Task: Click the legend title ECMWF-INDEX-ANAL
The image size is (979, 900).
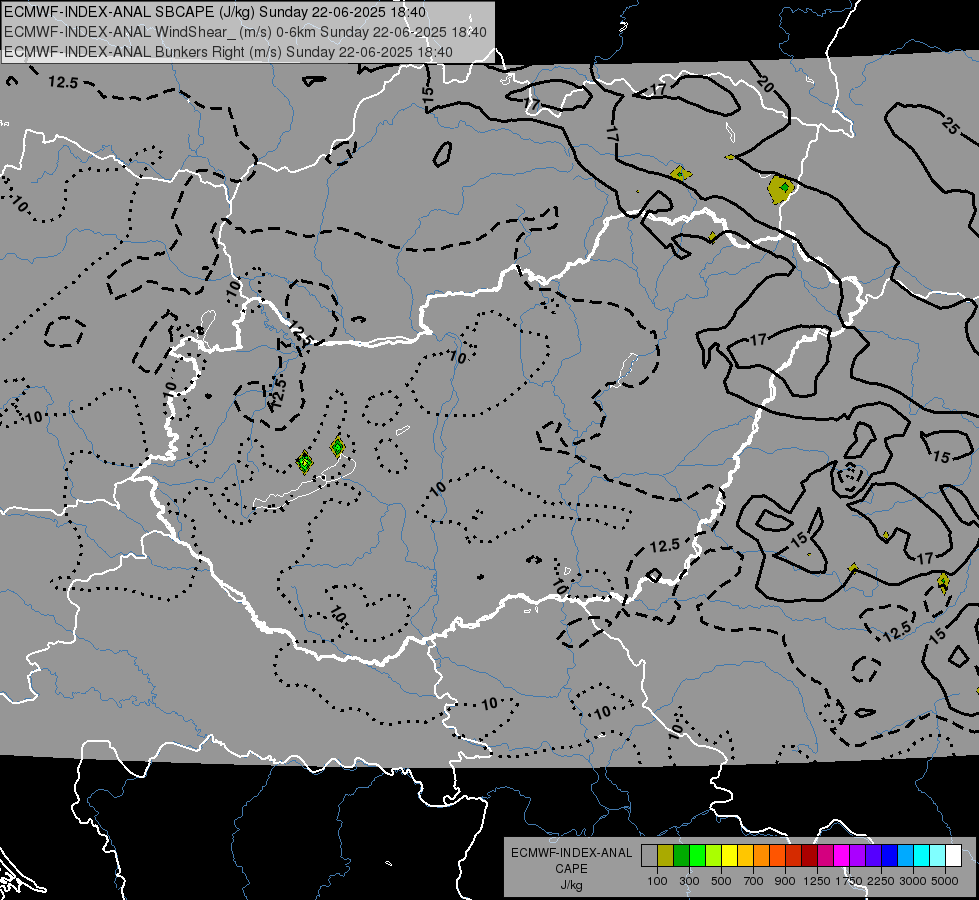Action: tap(571, 853)
